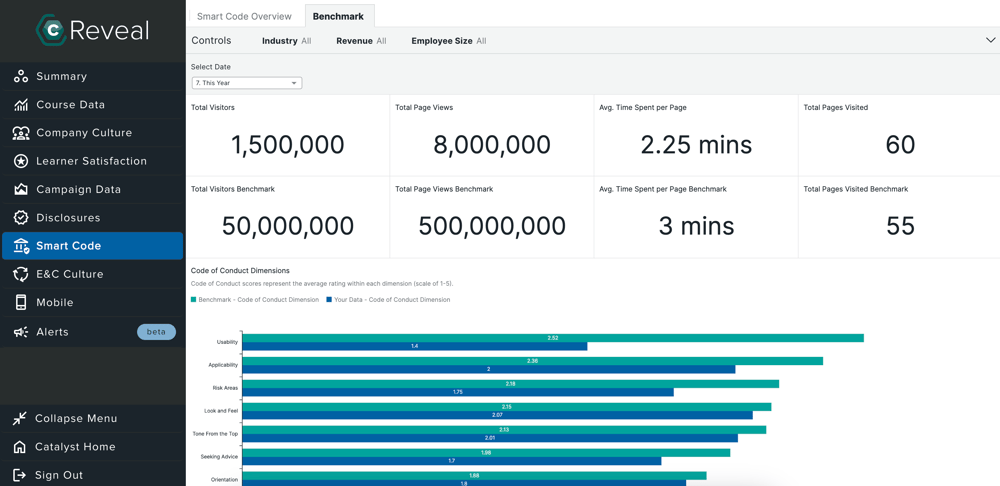Click the Sign Out icon
The height and width of the screenshot is (486, 1000).
20,475
